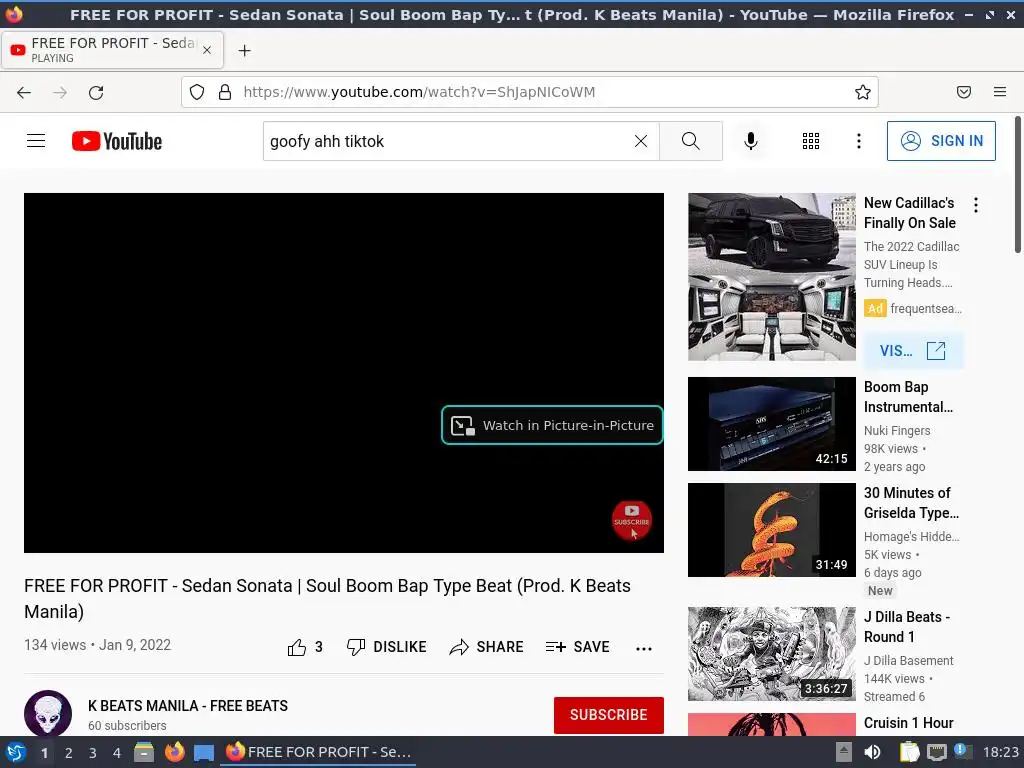Viewport: 1024px width, 768px height.
Task: Go back with the browser back arrow
Action: click(24, 92)
